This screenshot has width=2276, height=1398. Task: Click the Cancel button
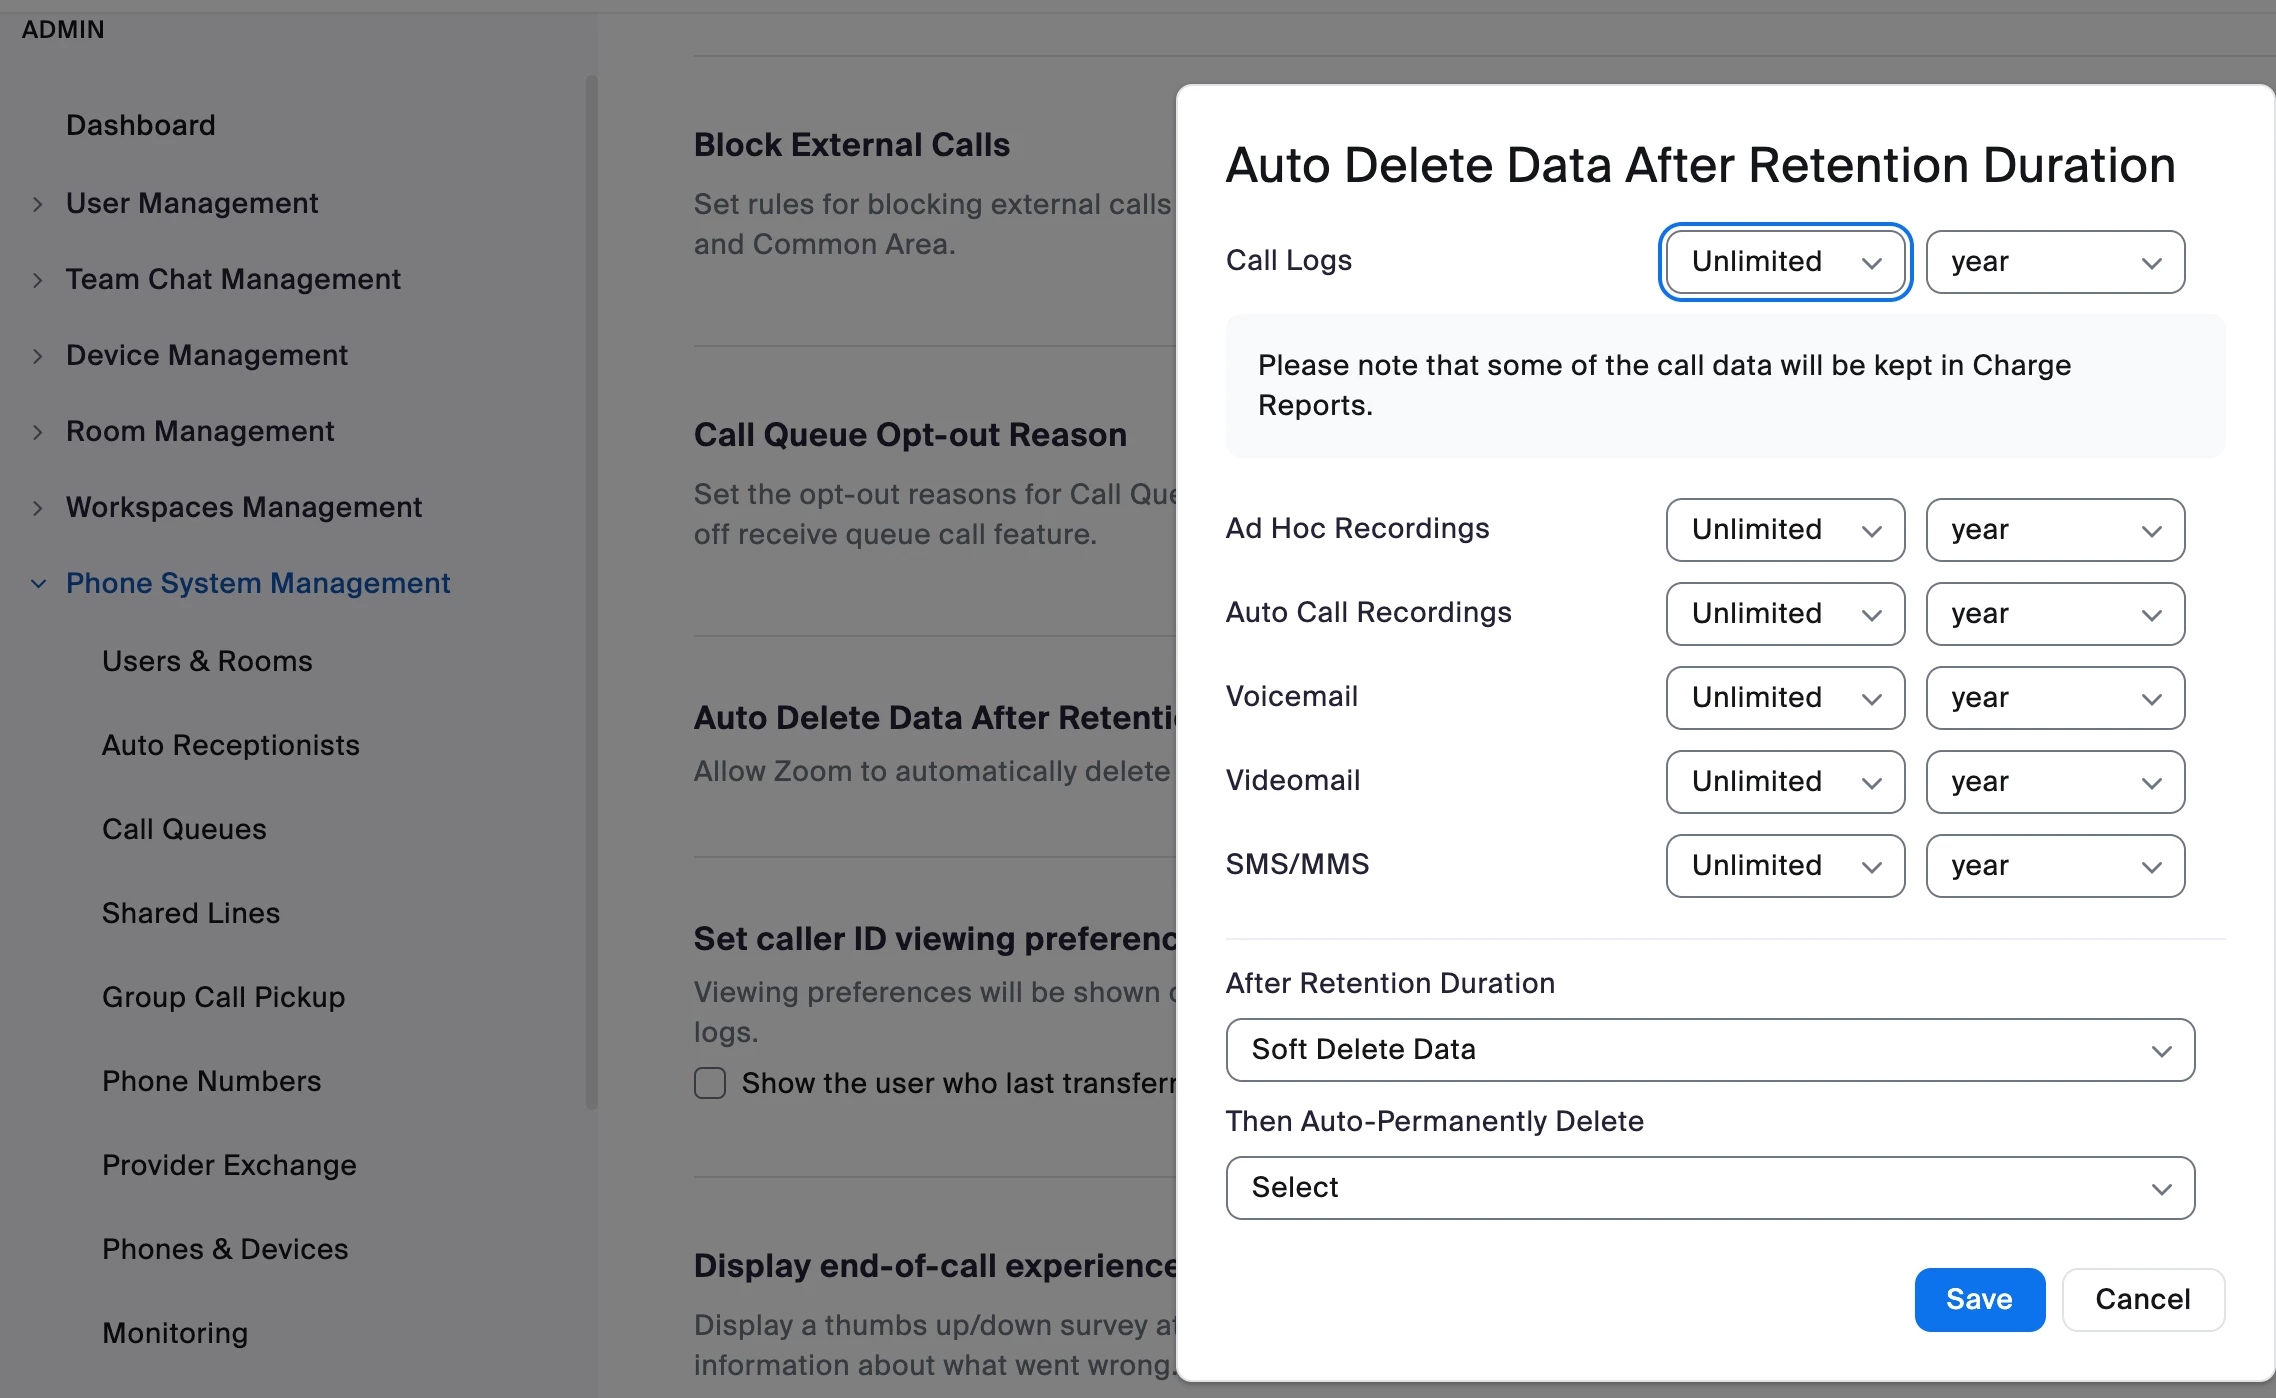coord(2143,1300)
